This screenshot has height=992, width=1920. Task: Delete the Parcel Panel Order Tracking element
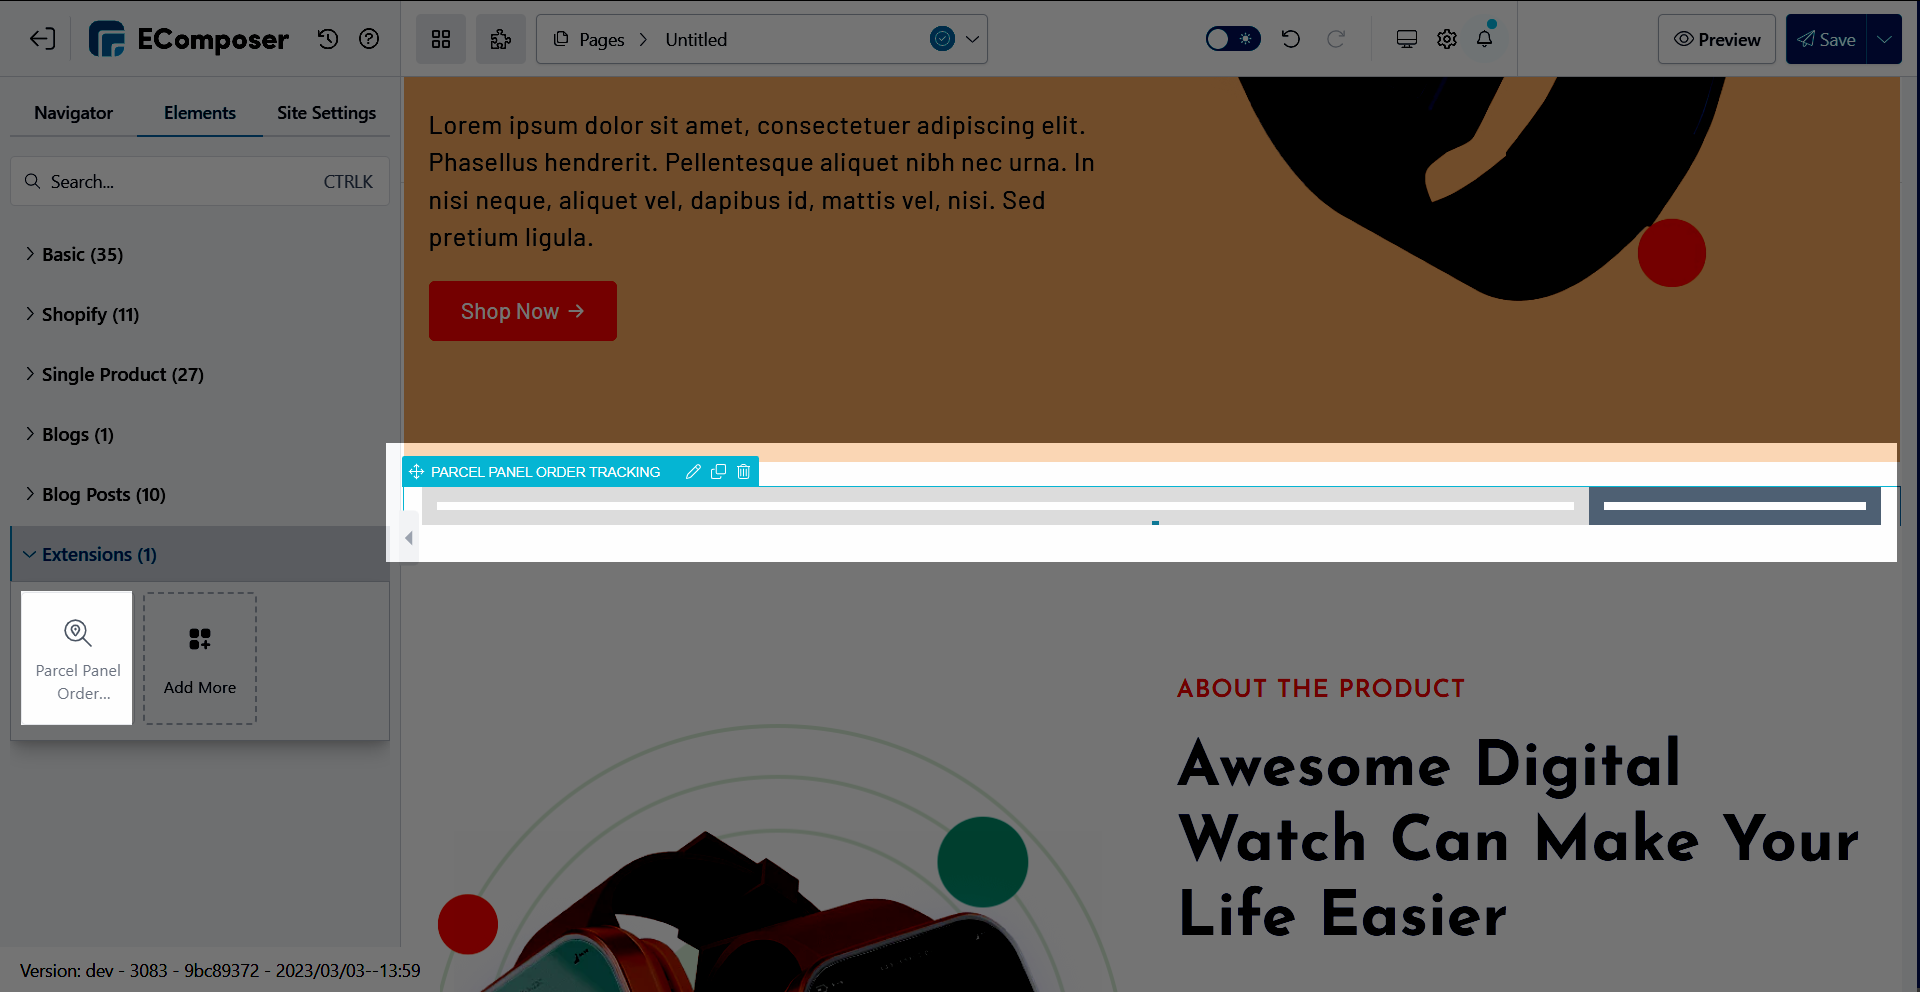[743, 471]
